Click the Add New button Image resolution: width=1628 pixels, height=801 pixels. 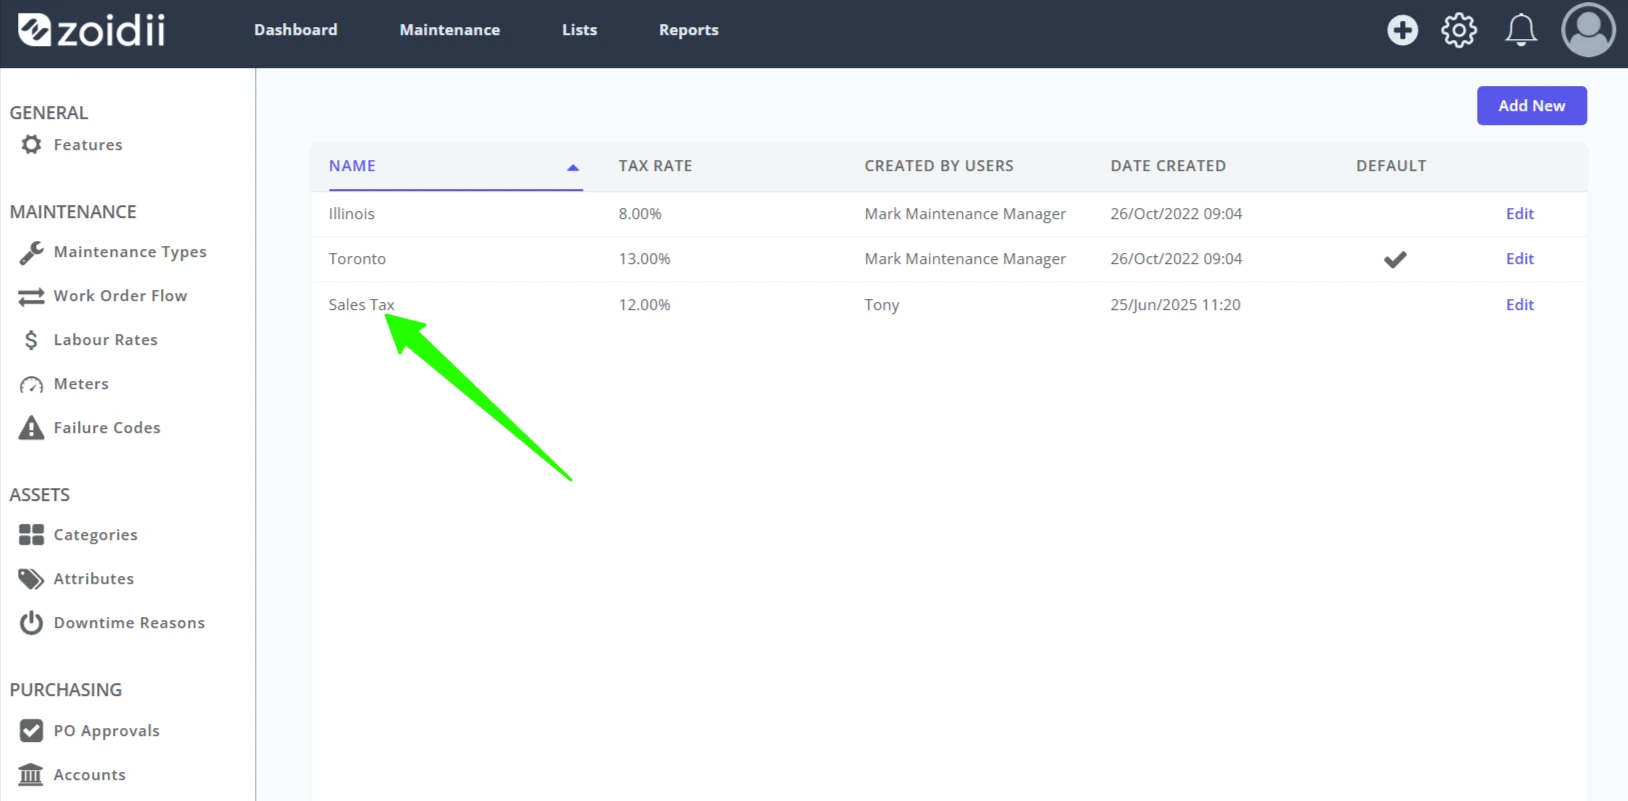[x=1531, y=106]
